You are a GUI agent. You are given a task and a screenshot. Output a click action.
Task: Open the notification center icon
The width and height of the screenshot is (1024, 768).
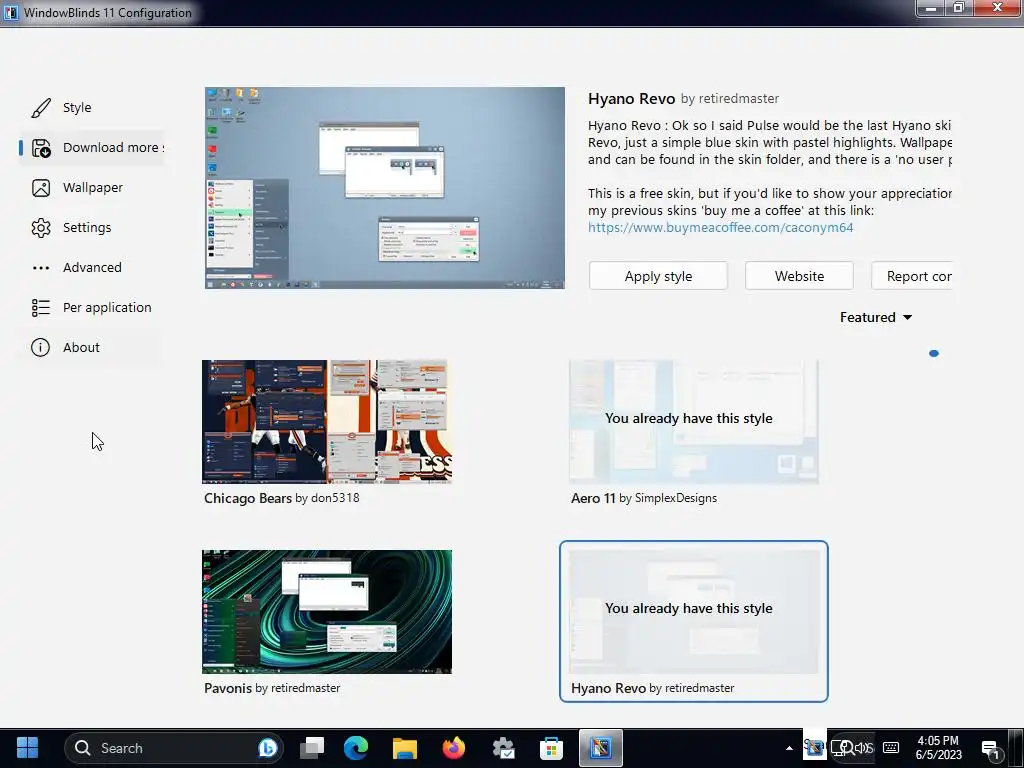[991, 749]
